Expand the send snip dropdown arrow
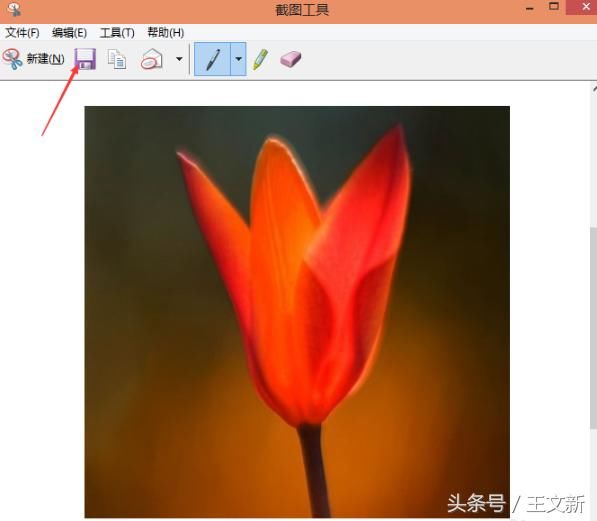 click(179, 59)
